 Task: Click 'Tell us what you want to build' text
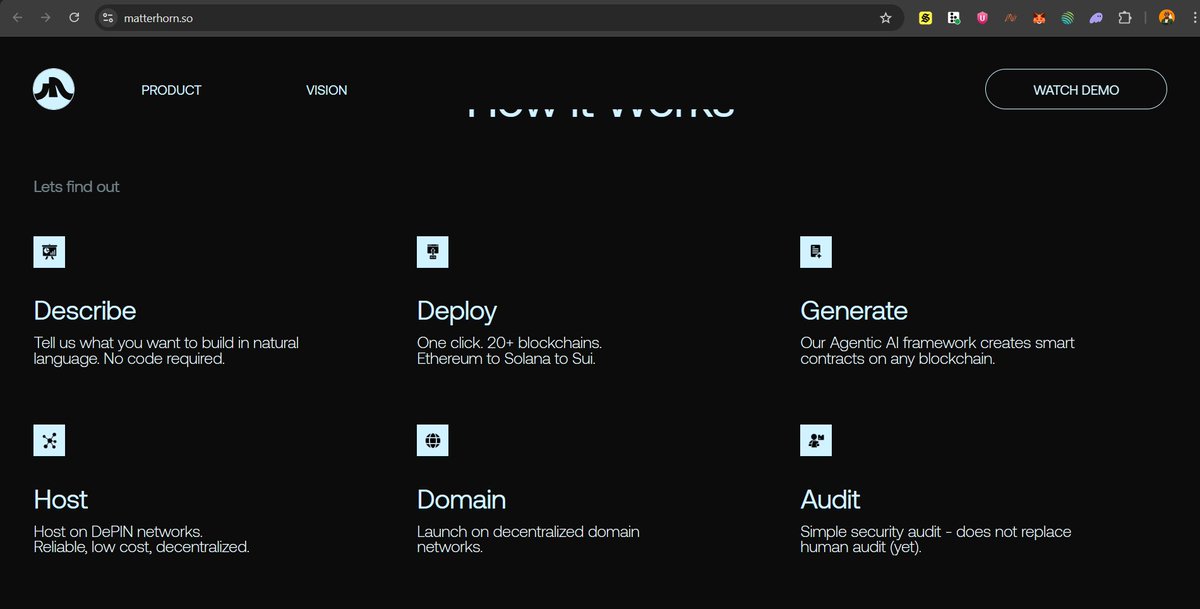pyautogui.click(x=166, y=351)
